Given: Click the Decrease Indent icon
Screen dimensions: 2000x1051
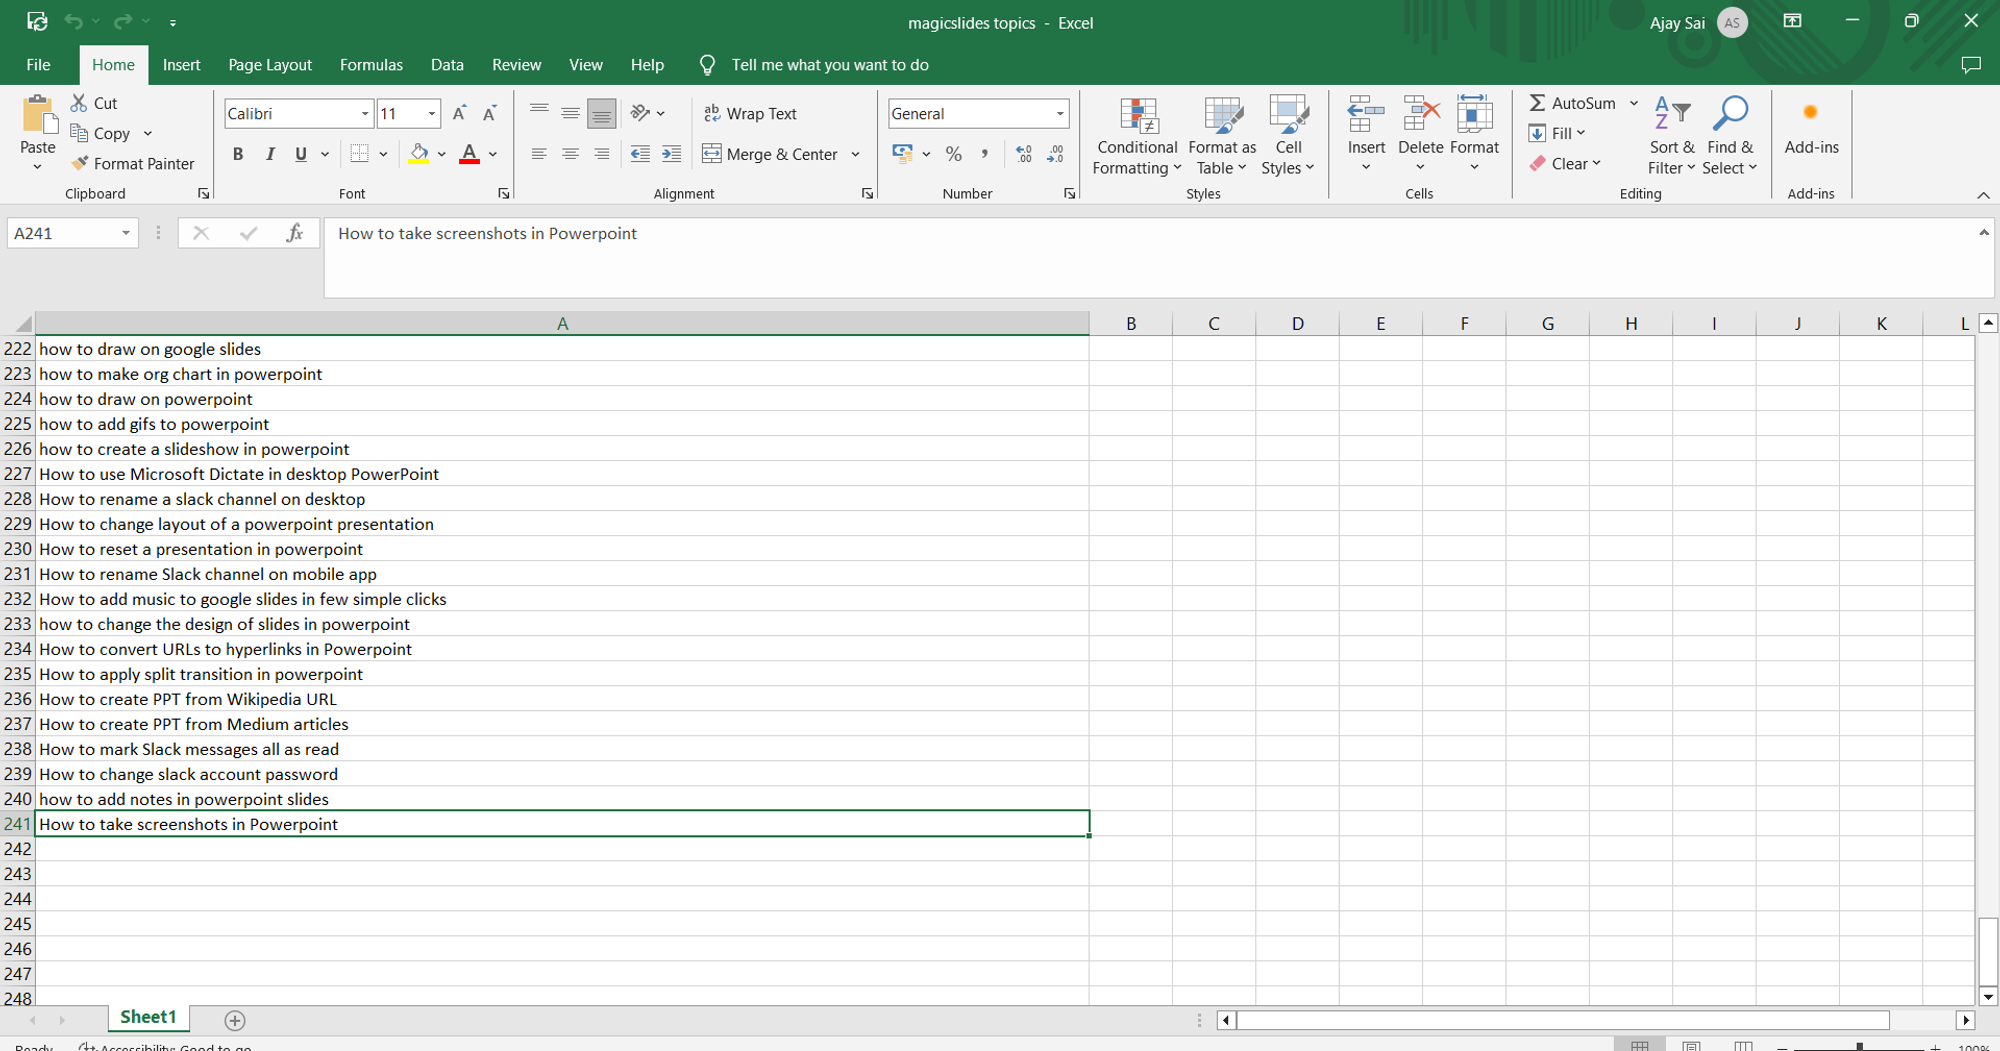Looking at the screenshot, I should point(640,154).
